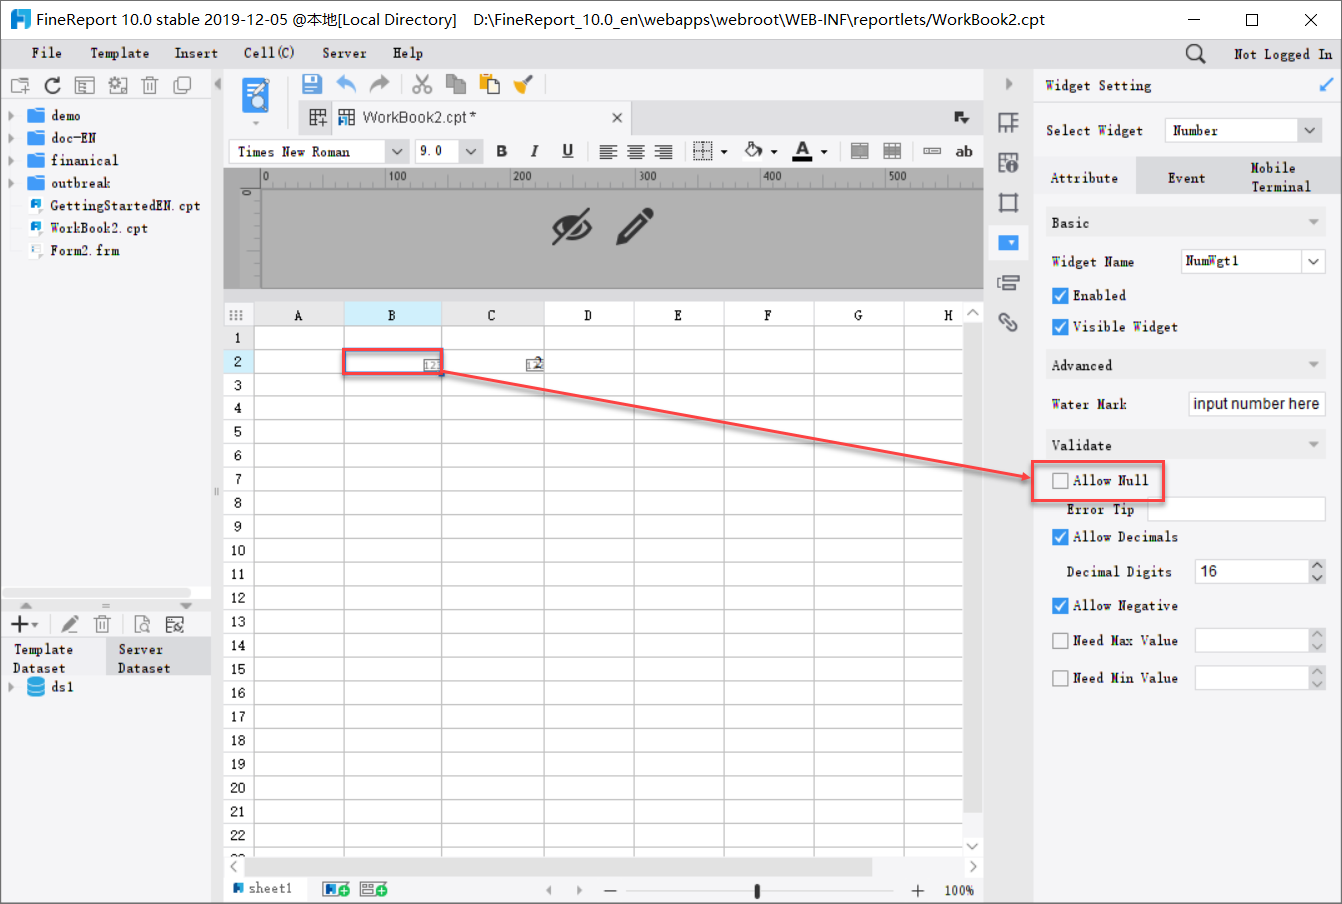This screenshot has height=904, width=1342.
Task: Click the Cut (scissors) toolbar icon
Action: pos(421,84)
